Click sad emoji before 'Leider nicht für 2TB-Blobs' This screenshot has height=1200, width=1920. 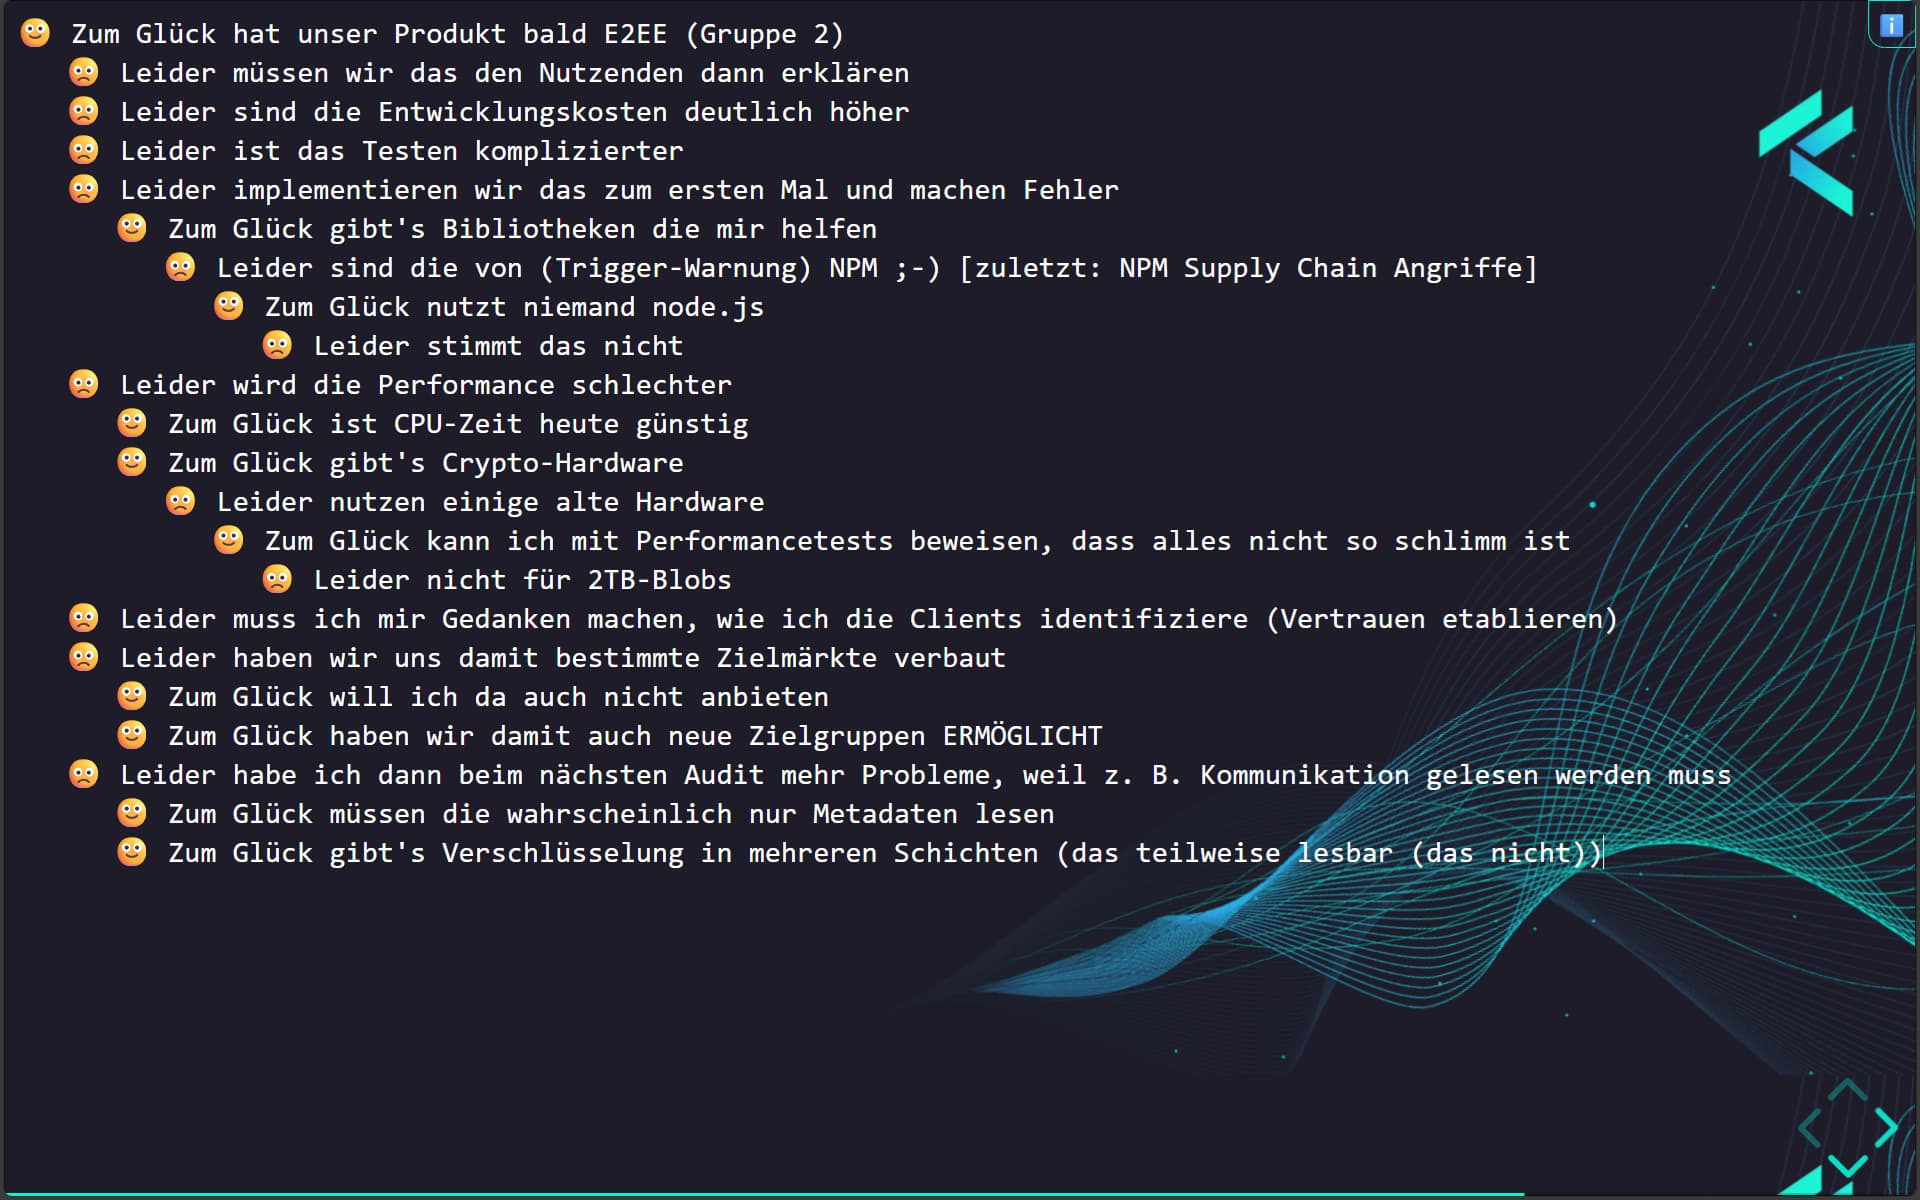click(x=277, y=579)
